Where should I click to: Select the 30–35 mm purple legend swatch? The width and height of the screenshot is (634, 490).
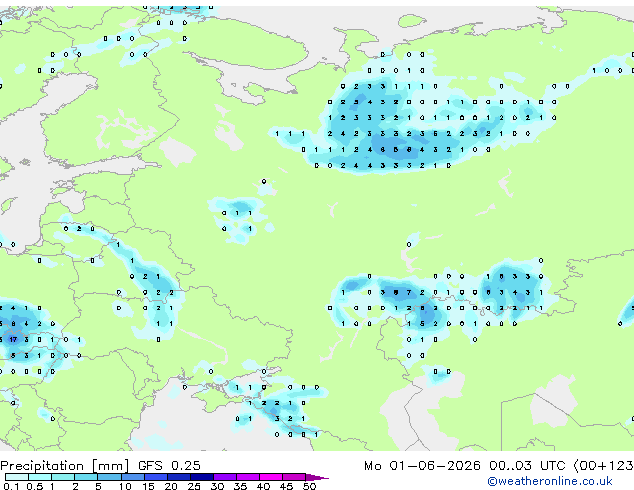click(225, 477)
